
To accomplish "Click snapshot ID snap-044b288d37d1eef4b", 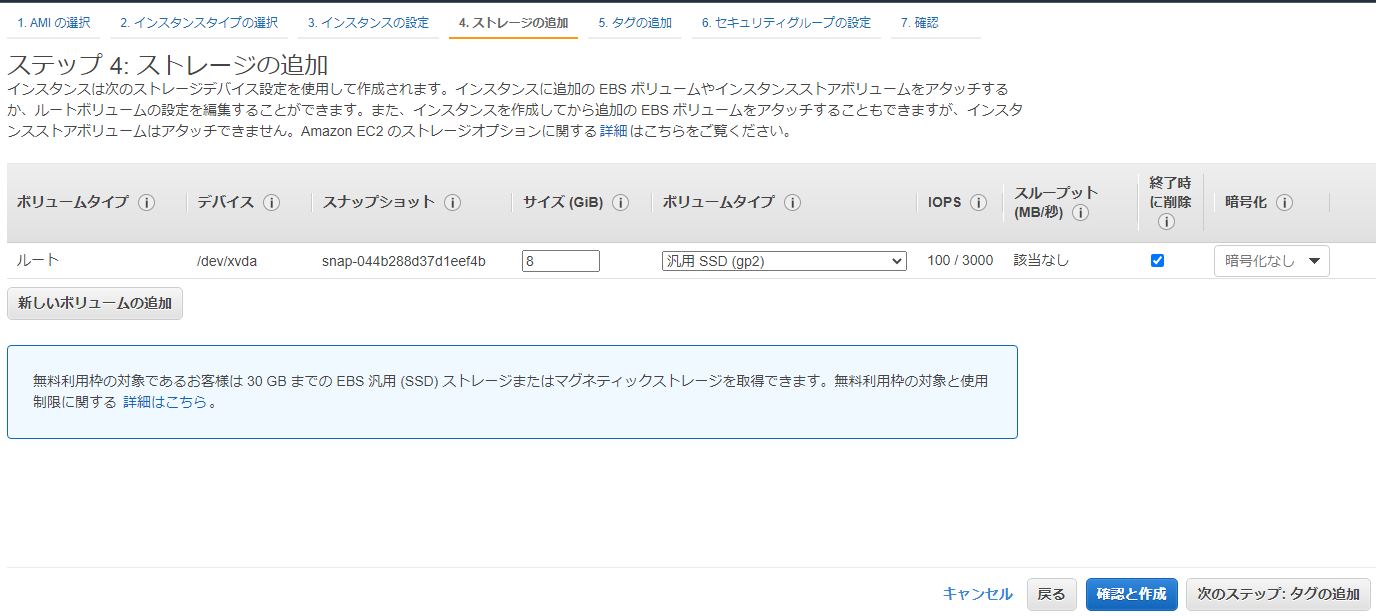I will pyautogui.click(x=404, y=261).
